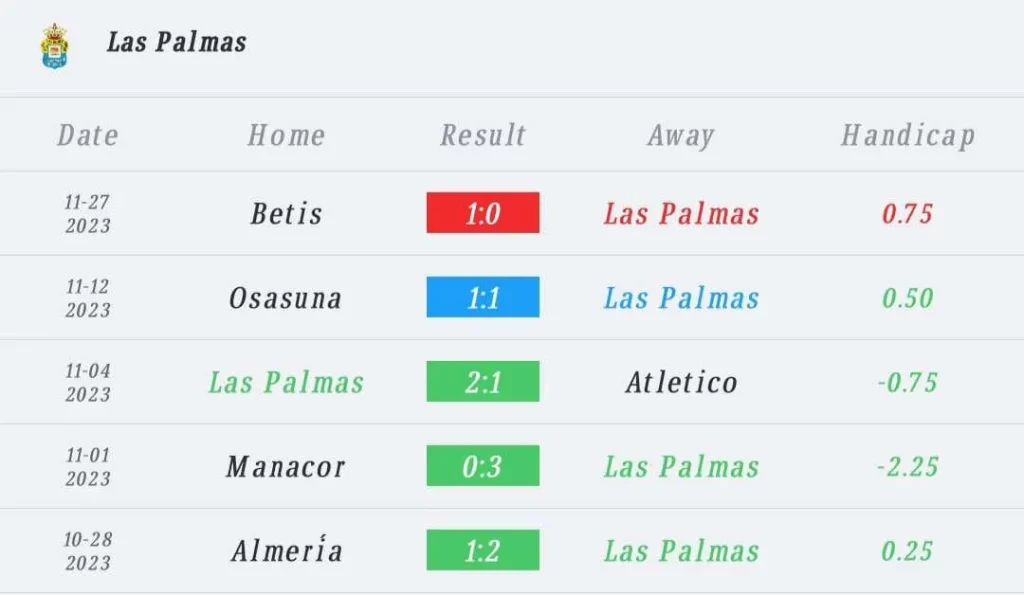
Task: Click the green 0:3 result badge
Action: (x=483, y=466)
